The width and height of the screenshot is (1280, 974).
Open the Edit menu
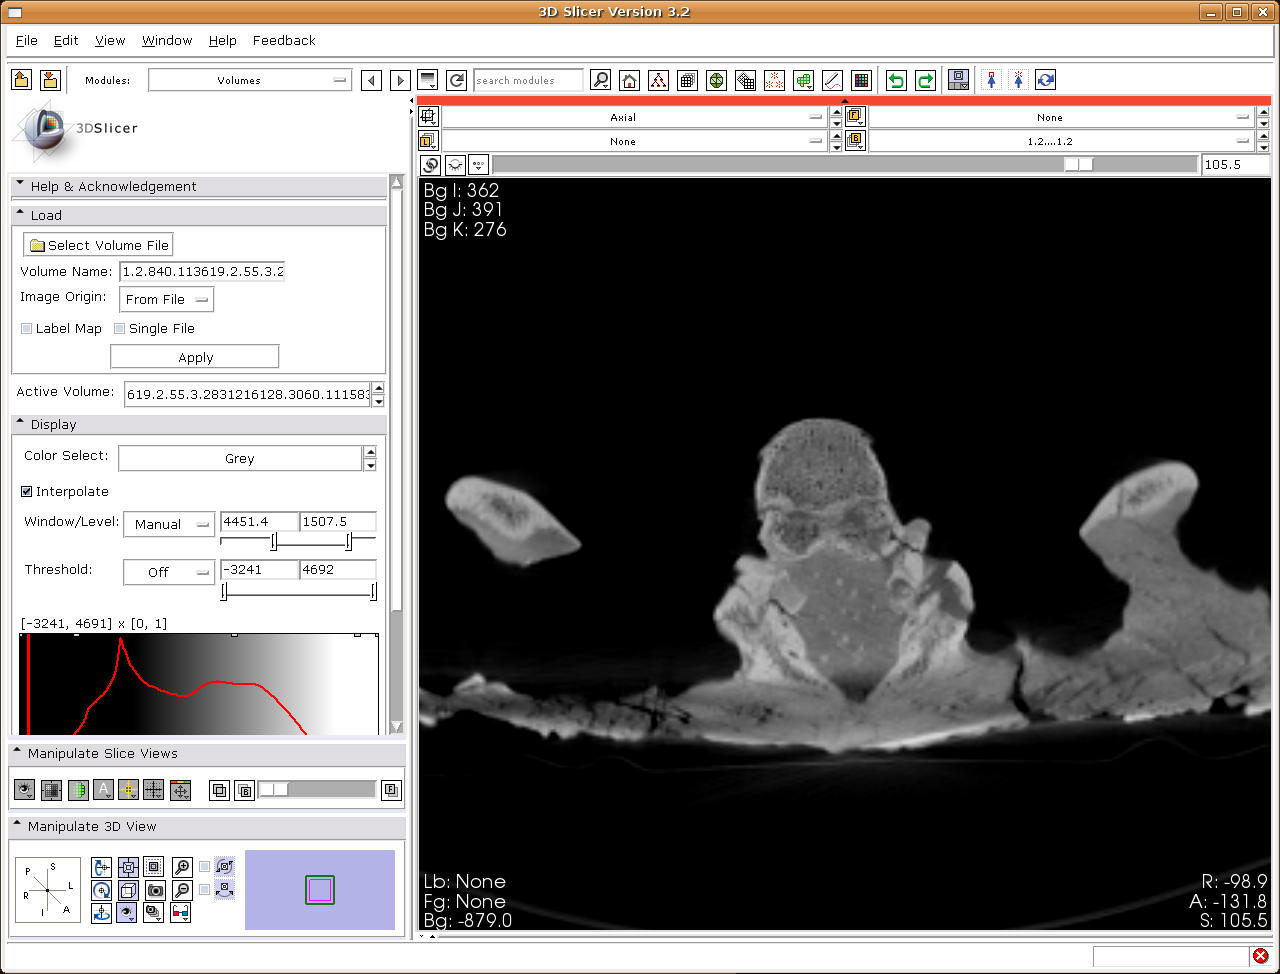pos(66,40)
